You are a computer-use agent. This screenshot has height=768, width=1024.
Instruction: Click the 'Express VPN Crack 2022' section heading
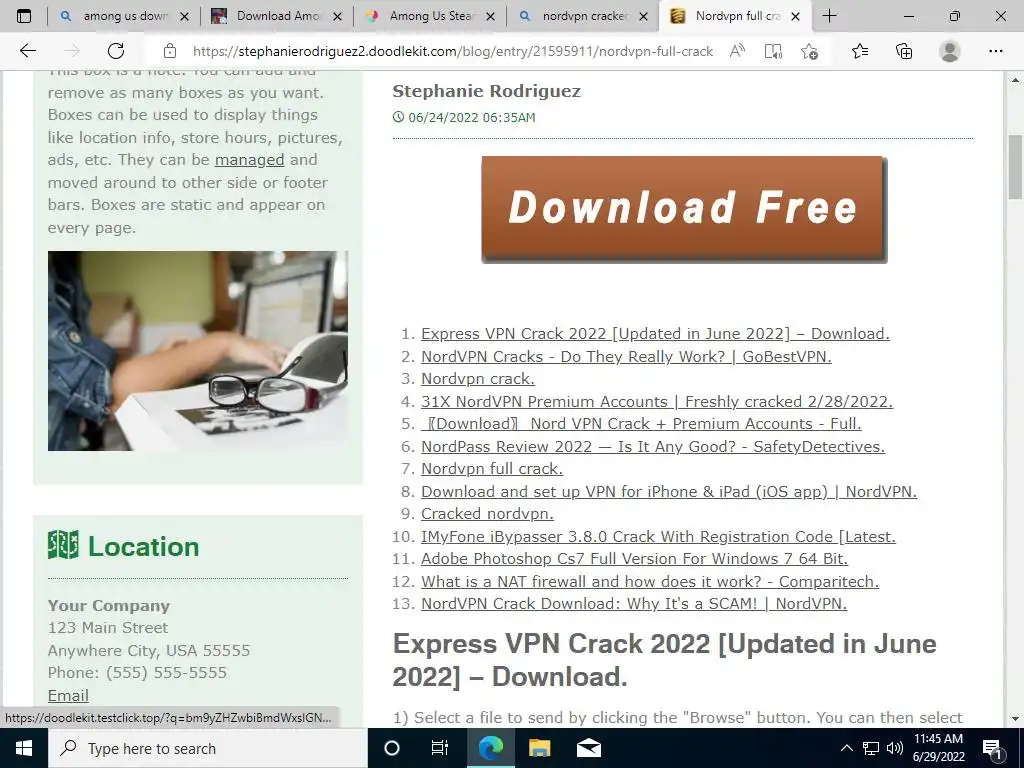[x=664, y=660]
